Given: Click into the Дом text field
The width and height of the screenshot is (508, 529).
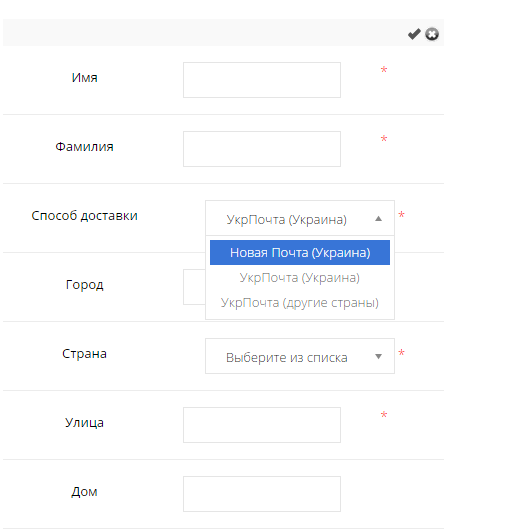Looking at the screenshot, I should tap(262, 494).
